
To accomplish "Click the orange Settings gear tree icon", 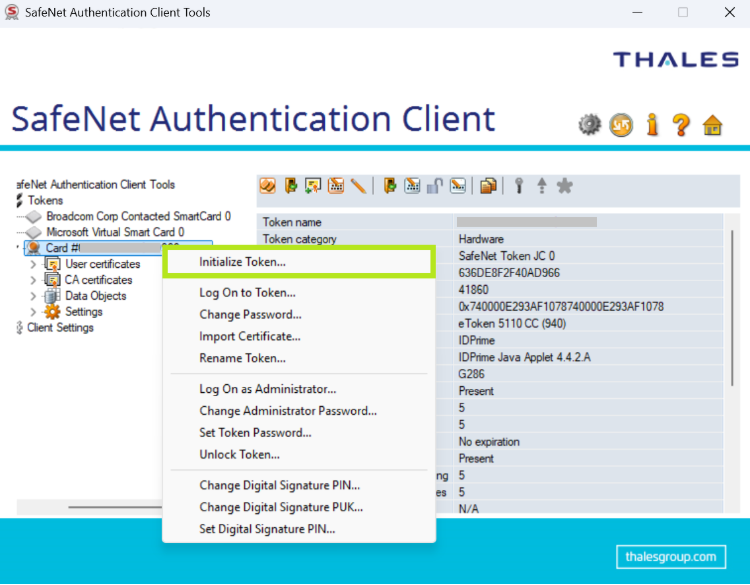I will point(52,312).
